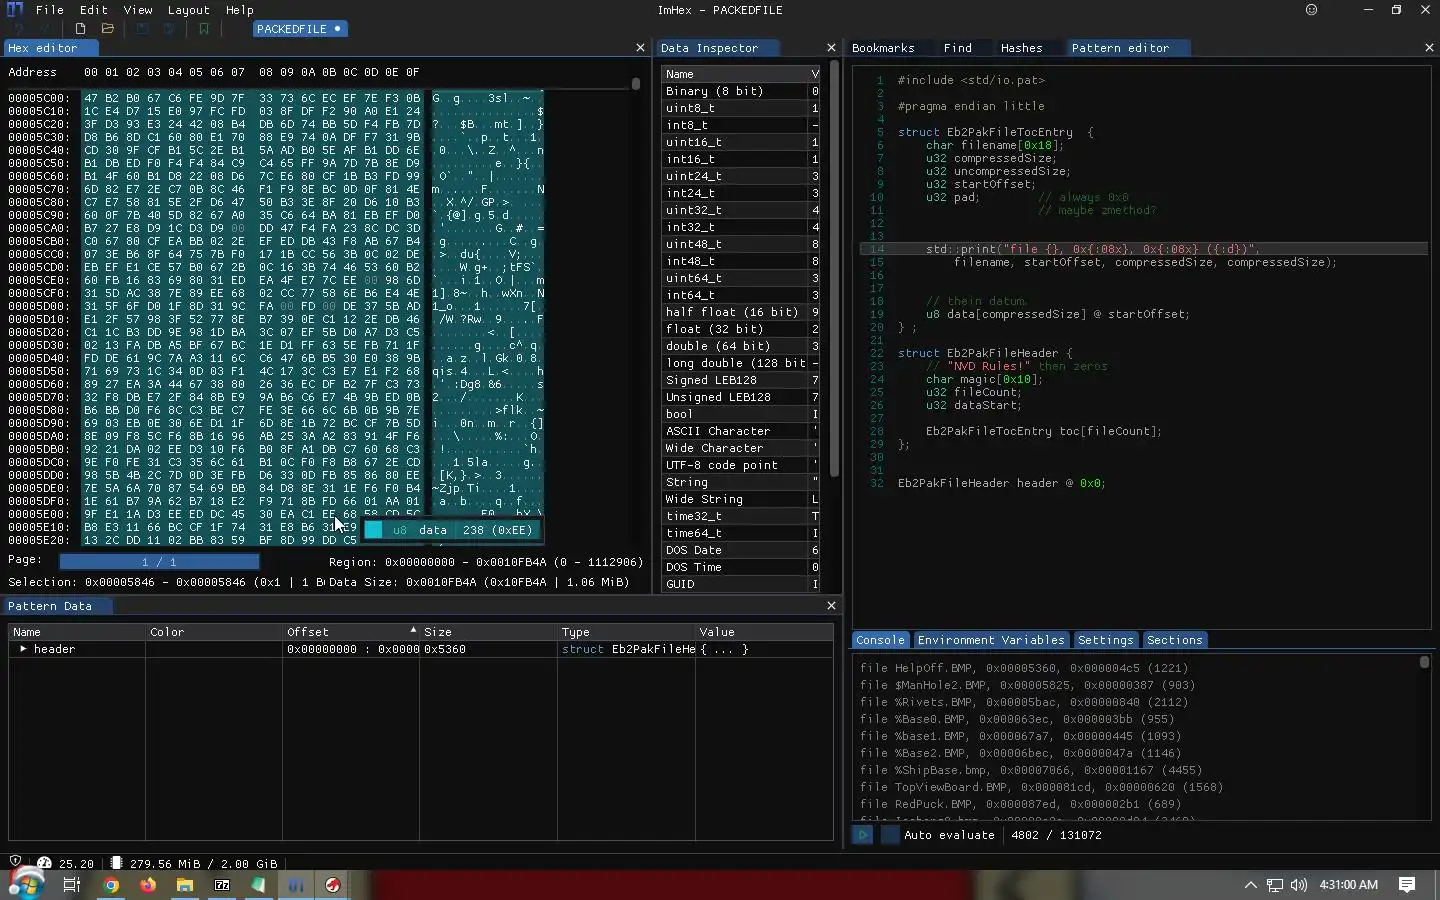
Task: Close the Hex editor panel
Action: coord(640,48)
